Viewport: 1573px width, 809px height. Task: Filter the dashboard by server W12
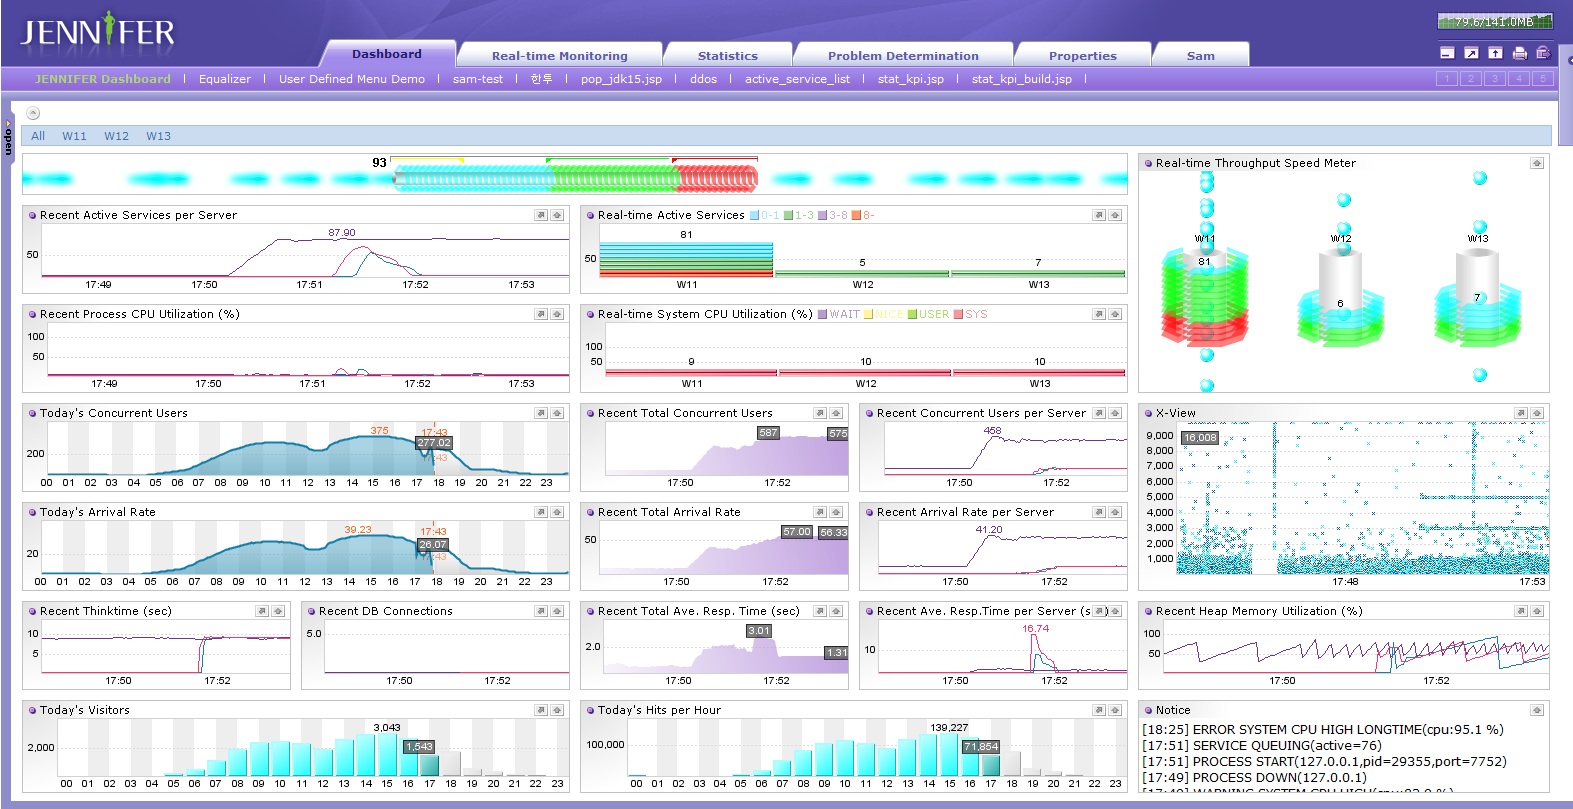coord(116,136)
